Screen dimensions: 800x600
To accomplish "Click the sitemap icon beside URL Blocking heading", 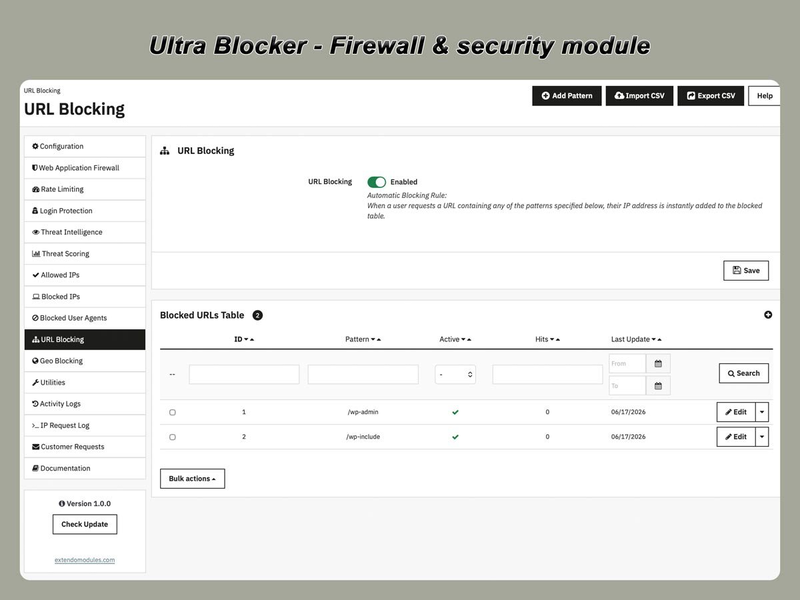I will (164, 151).
